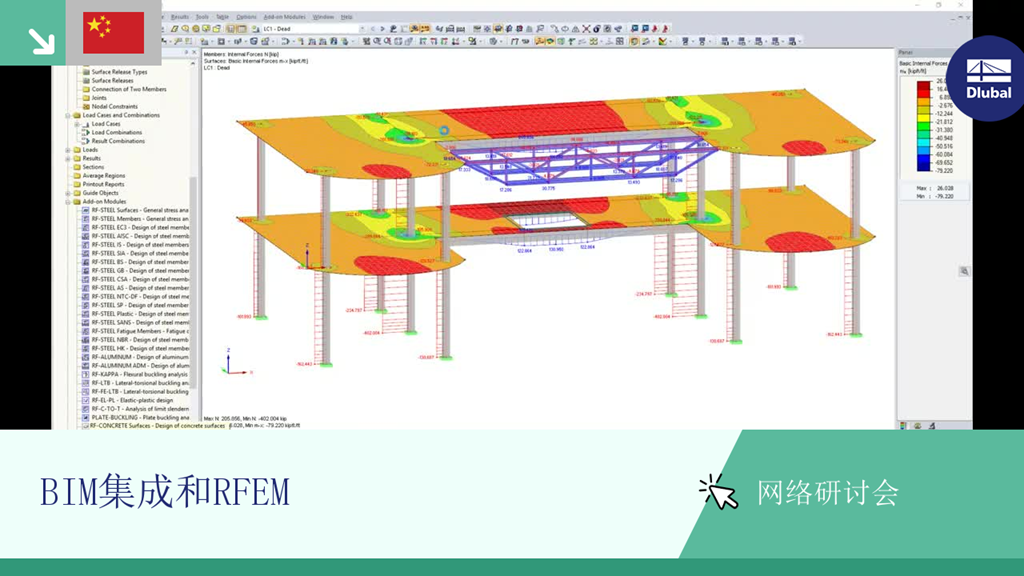Select Load Combinations in navigator
The image size is (1024, 576).
coord(116,132)
